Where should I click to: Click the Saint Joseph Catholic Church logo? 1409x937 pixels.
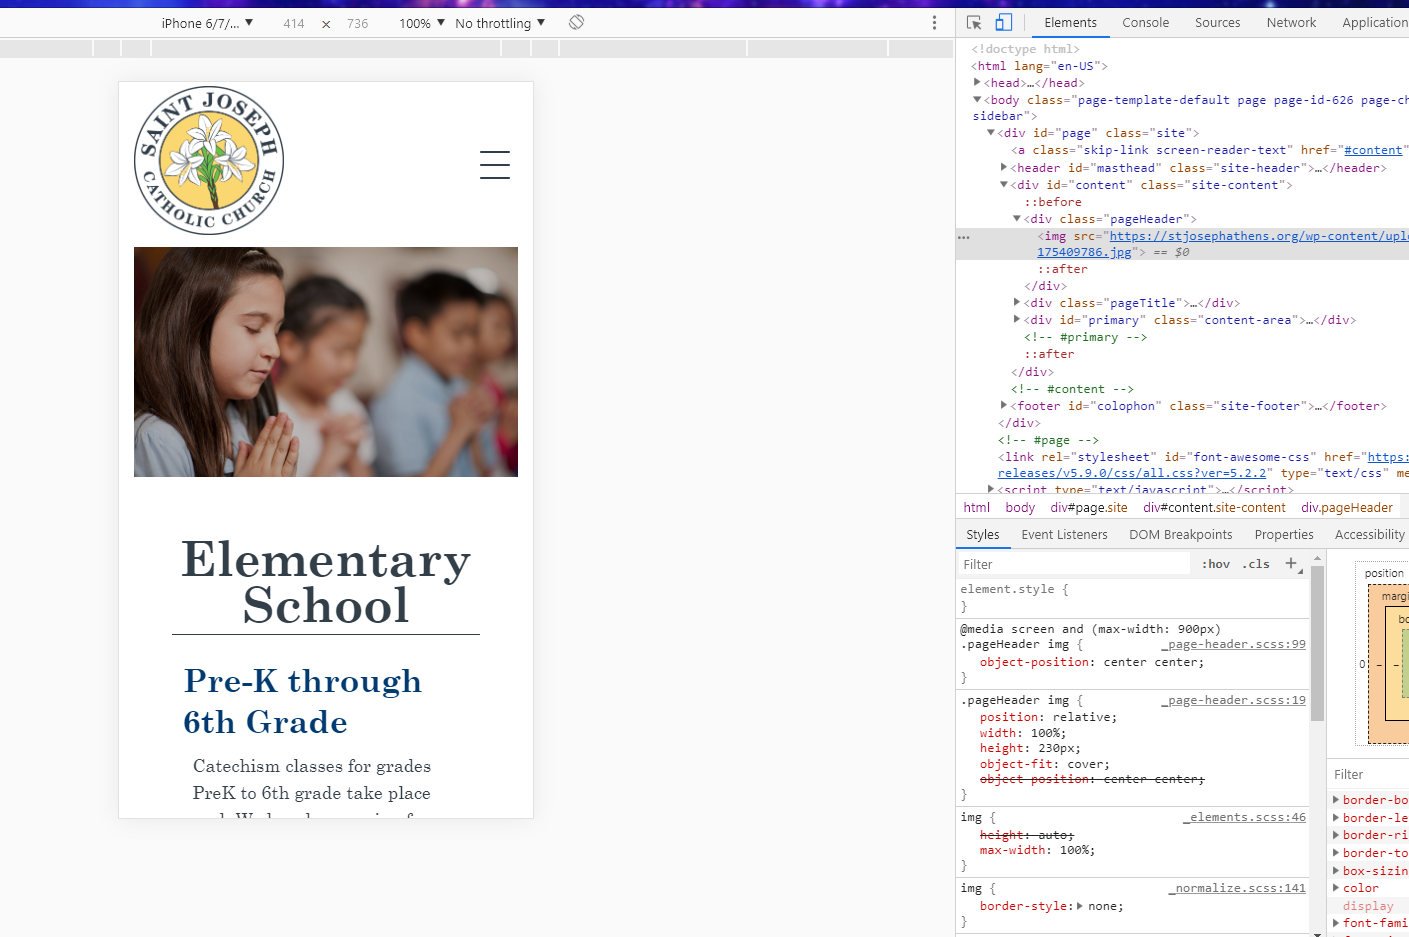pos(209,160)
